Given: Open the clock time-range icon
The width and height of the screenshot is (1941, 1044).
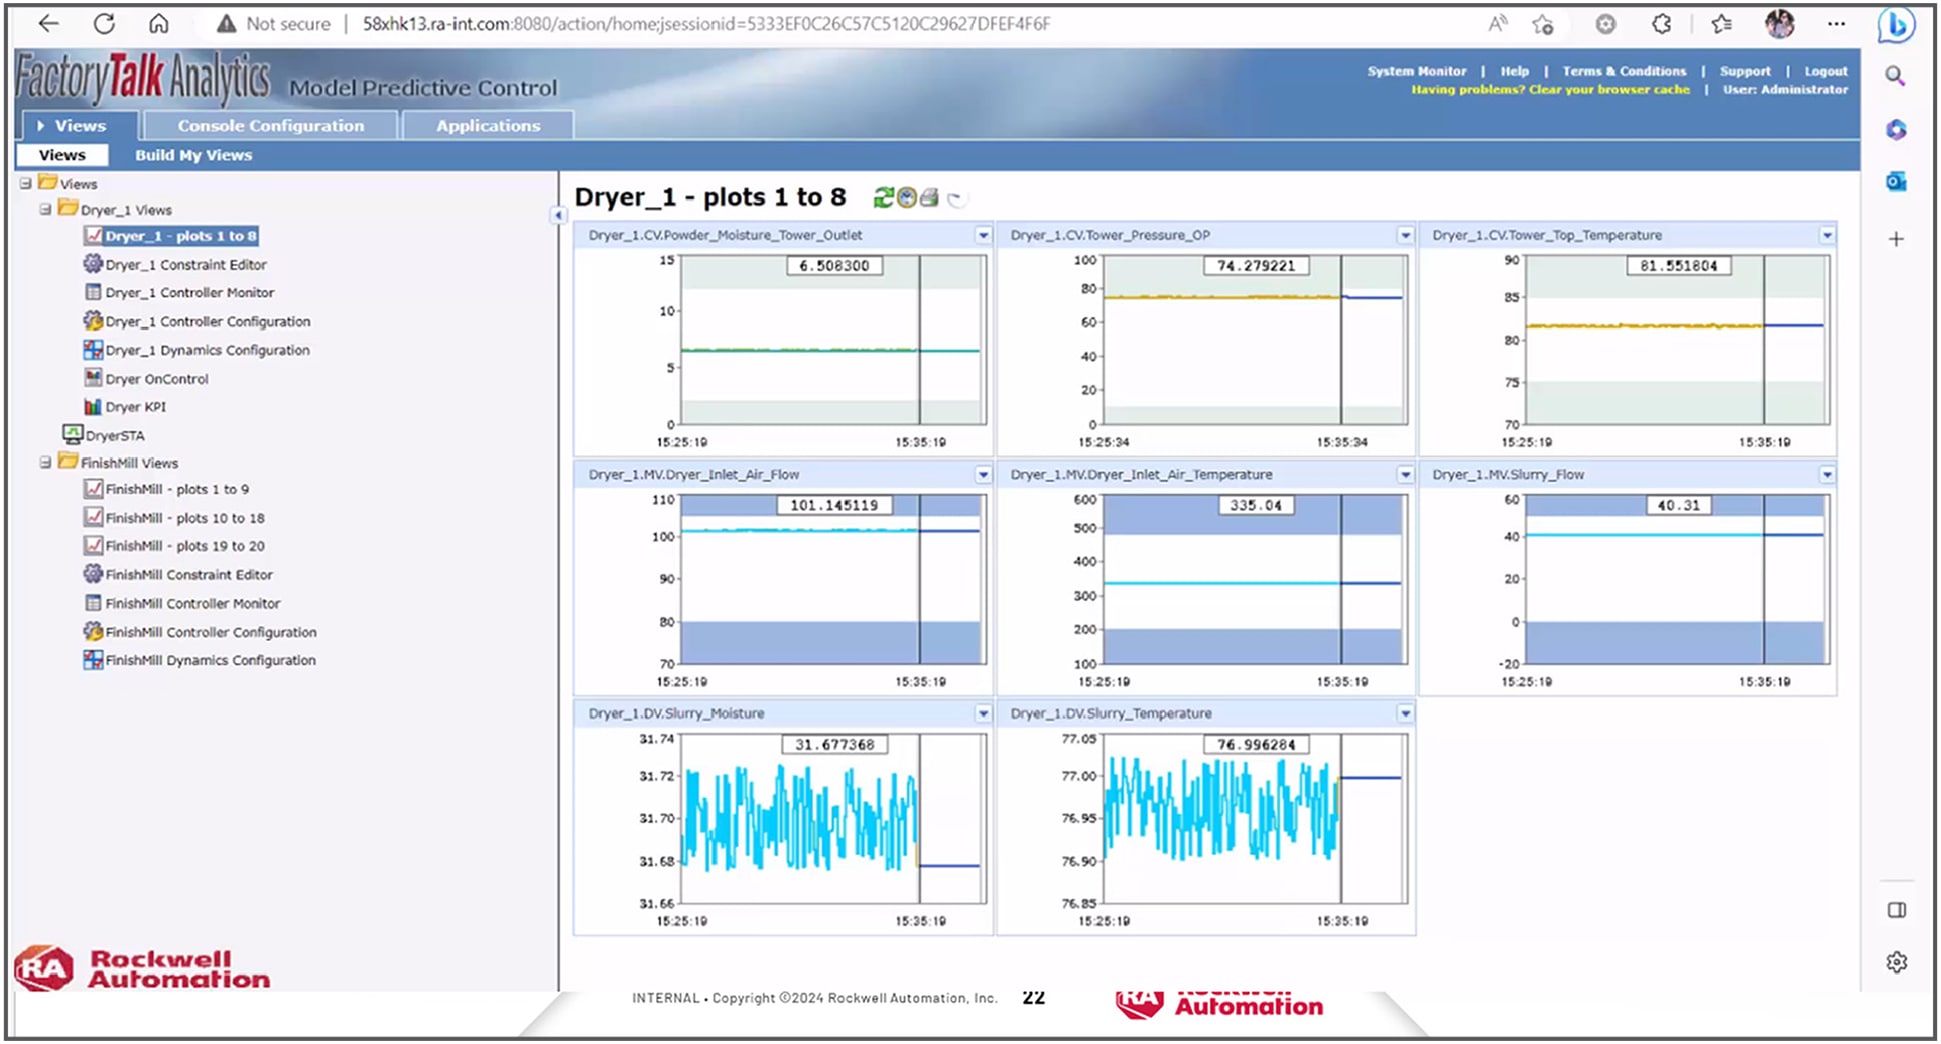Looking at the screenshot, I should tap(906, 198).
